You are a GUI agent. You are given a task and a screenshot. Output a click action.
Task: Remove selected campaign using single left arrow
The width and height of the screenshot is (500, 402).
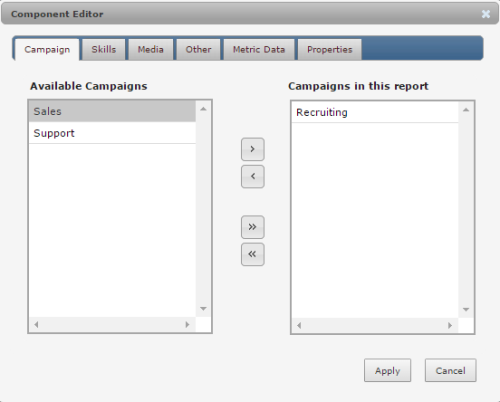pyautogui.click(x=253, y=176)
